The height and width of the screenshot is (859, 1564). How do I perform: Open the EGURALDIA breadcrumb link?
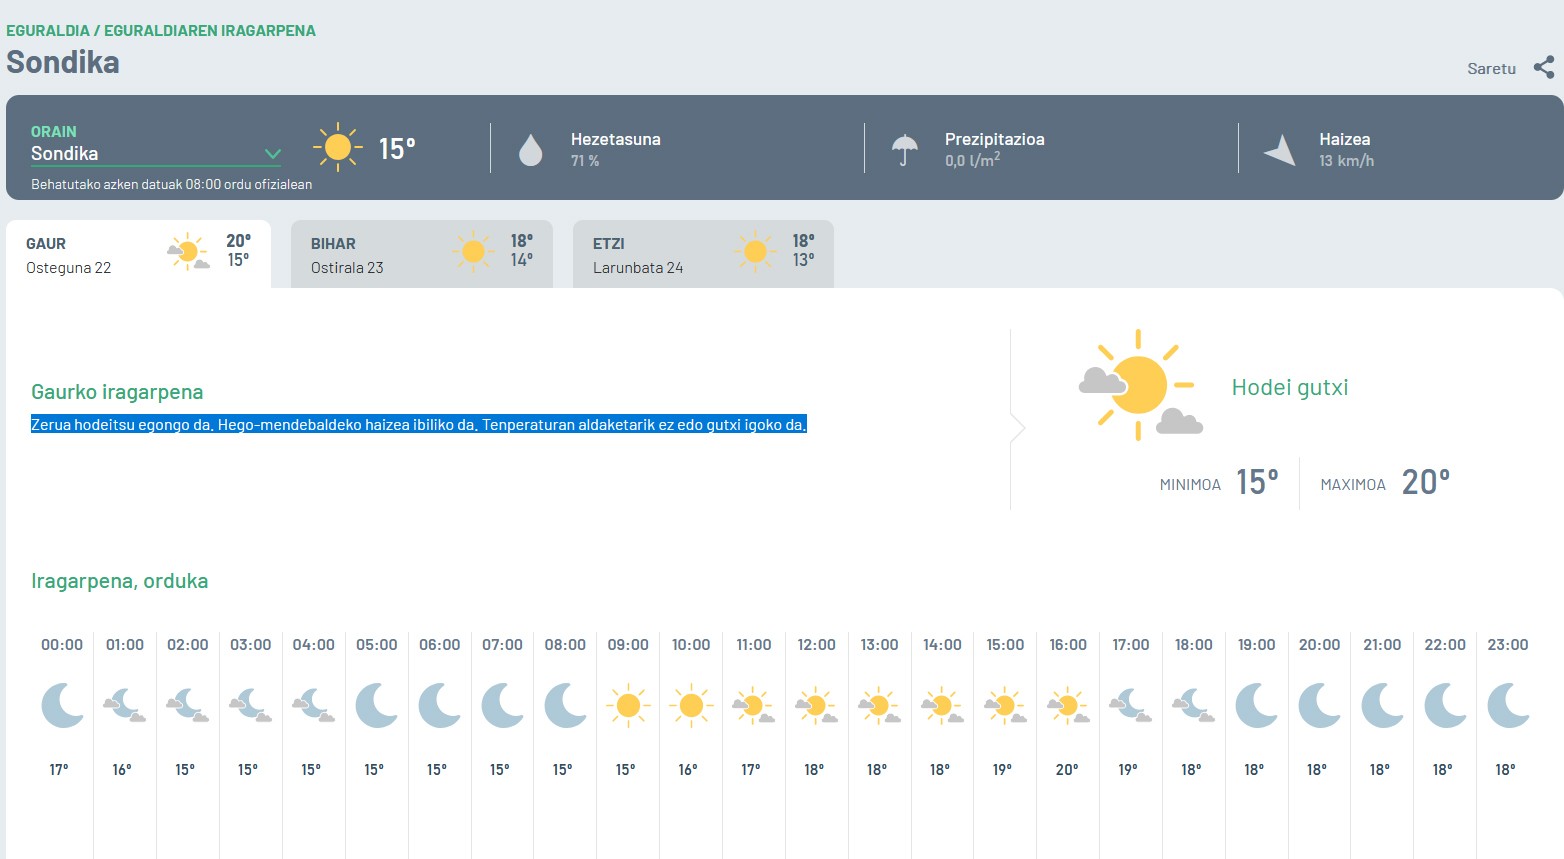click(x=48, y=31)
